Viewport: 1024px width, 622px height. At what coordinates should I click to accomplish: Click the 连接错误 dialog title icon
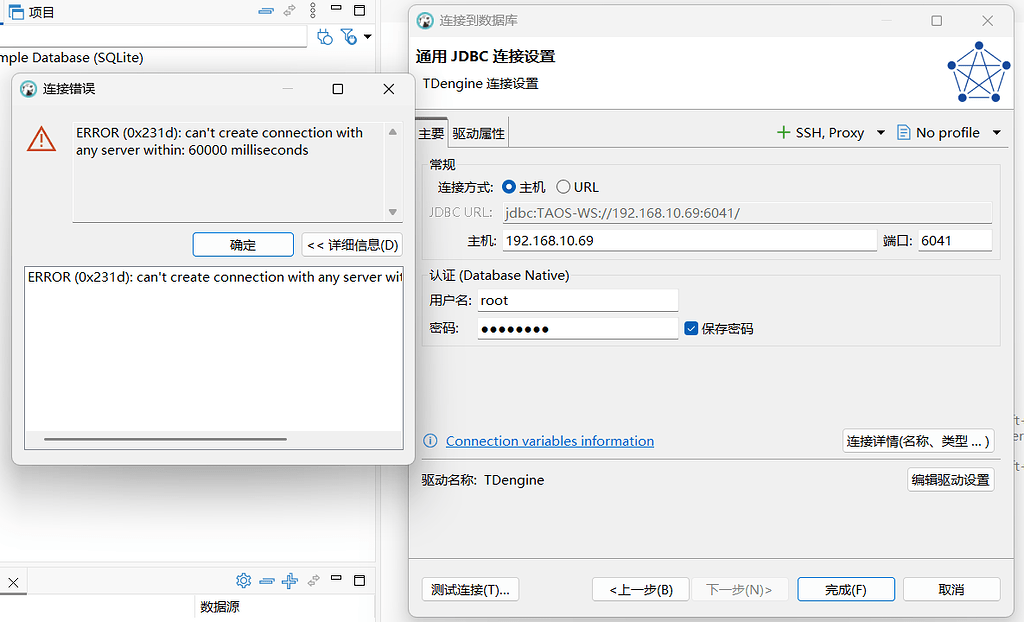click(28, 89)
